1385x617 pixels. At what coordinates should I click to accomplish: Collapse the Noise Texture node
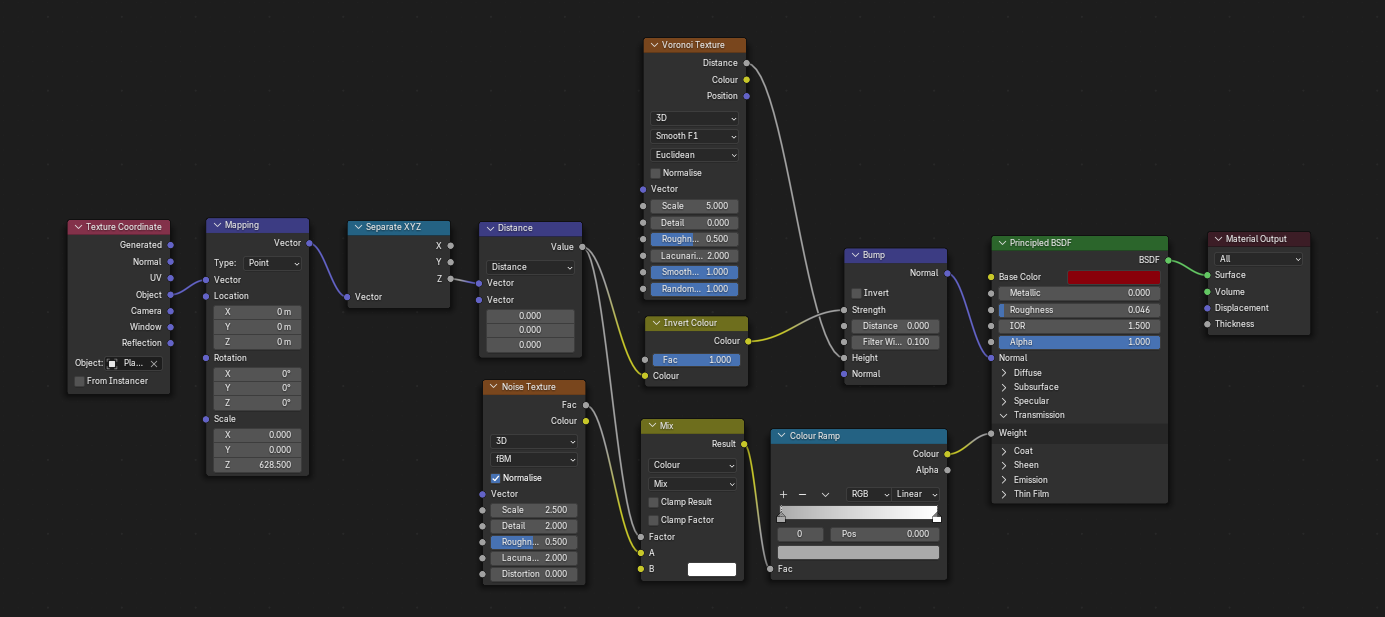point(492,387)
